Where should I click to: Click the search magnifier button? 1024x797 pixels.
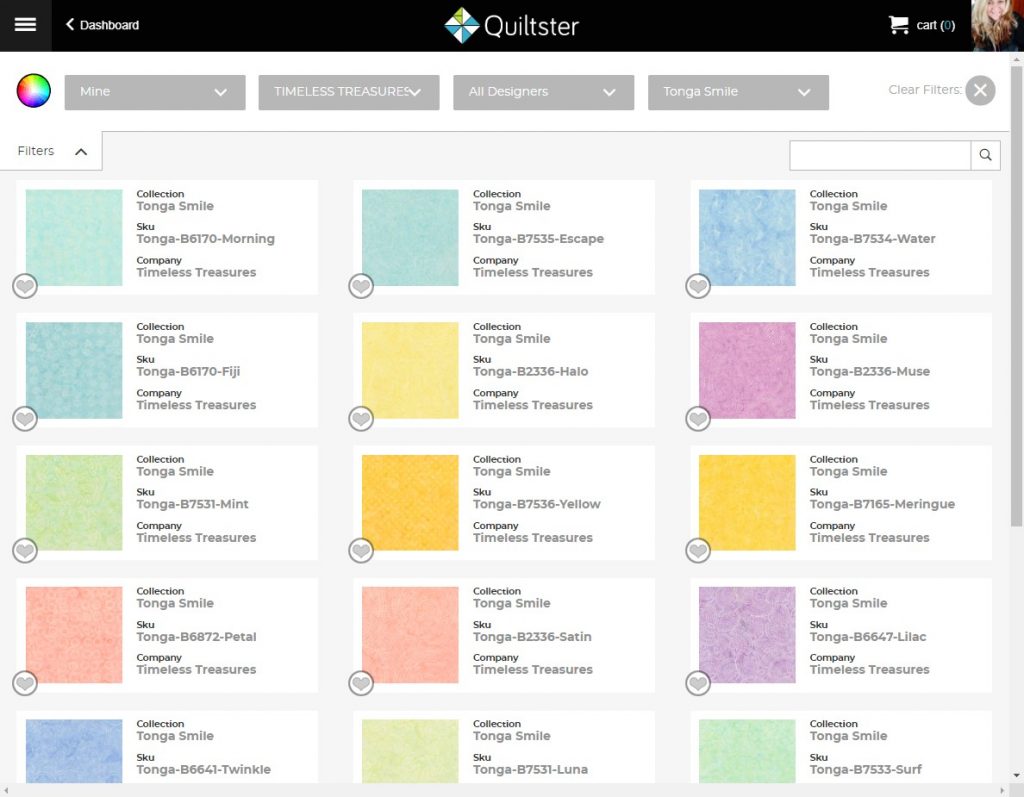point(985,155)
